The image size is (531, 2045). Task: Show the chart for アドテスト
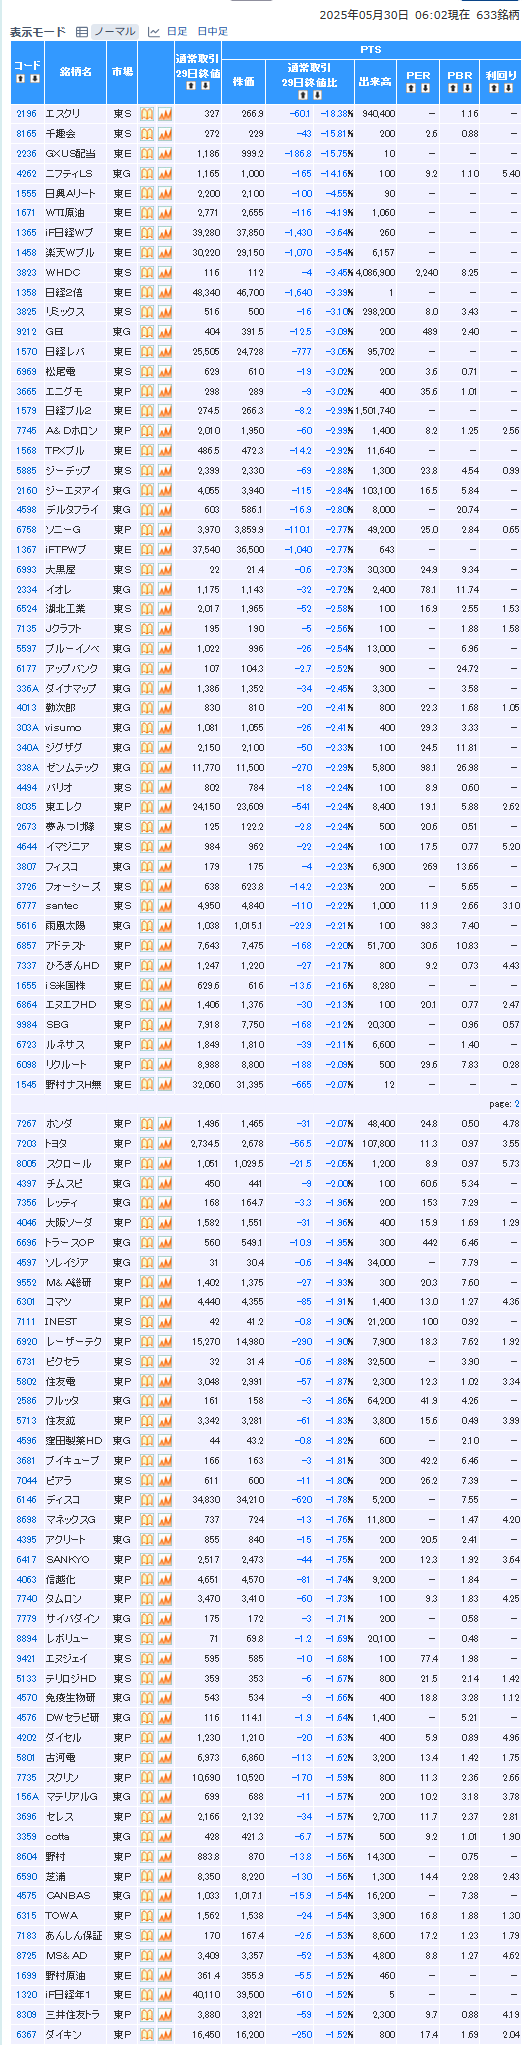(165, 945)
